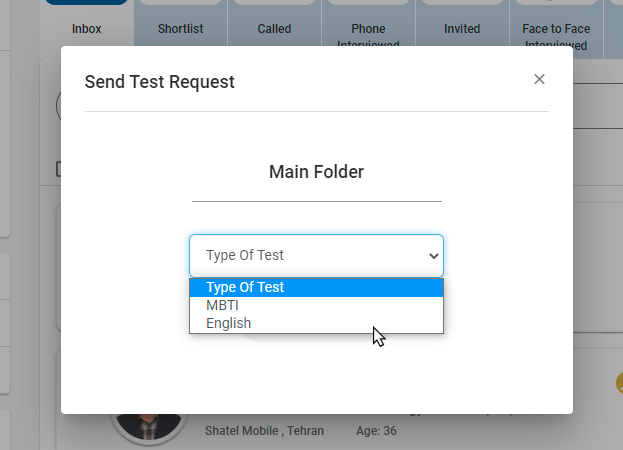Viewport: 623px width, 450px height.
Task: Pick the highlighted Type Of Test option
Action: tap(316, 288)
